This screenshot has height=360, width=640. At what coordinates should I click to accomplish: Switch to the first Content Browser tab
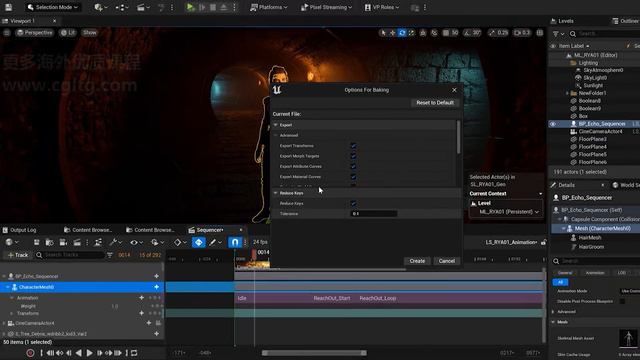[x=88, y=230]
